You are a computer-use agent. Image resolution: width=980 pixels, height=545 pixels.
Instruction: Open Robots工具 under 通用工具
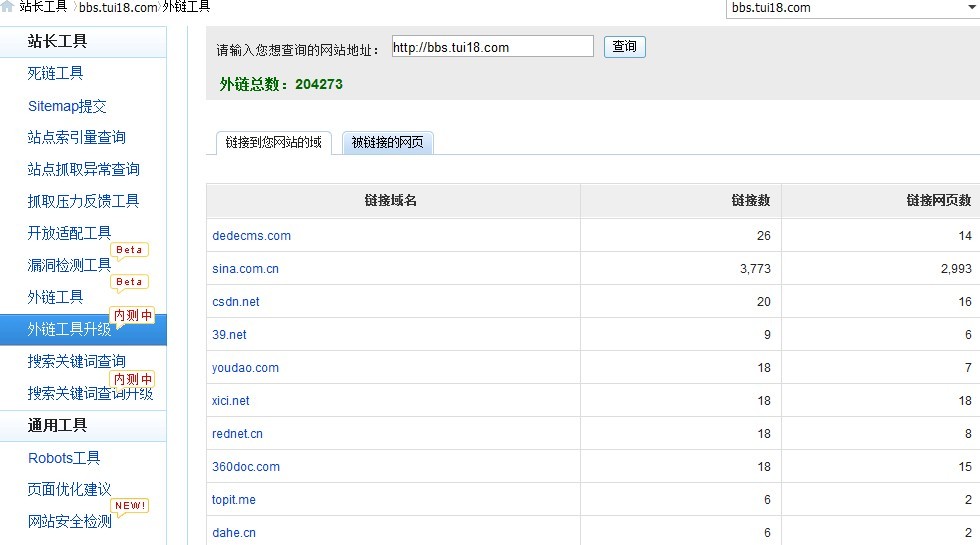[x=64, y=458]
